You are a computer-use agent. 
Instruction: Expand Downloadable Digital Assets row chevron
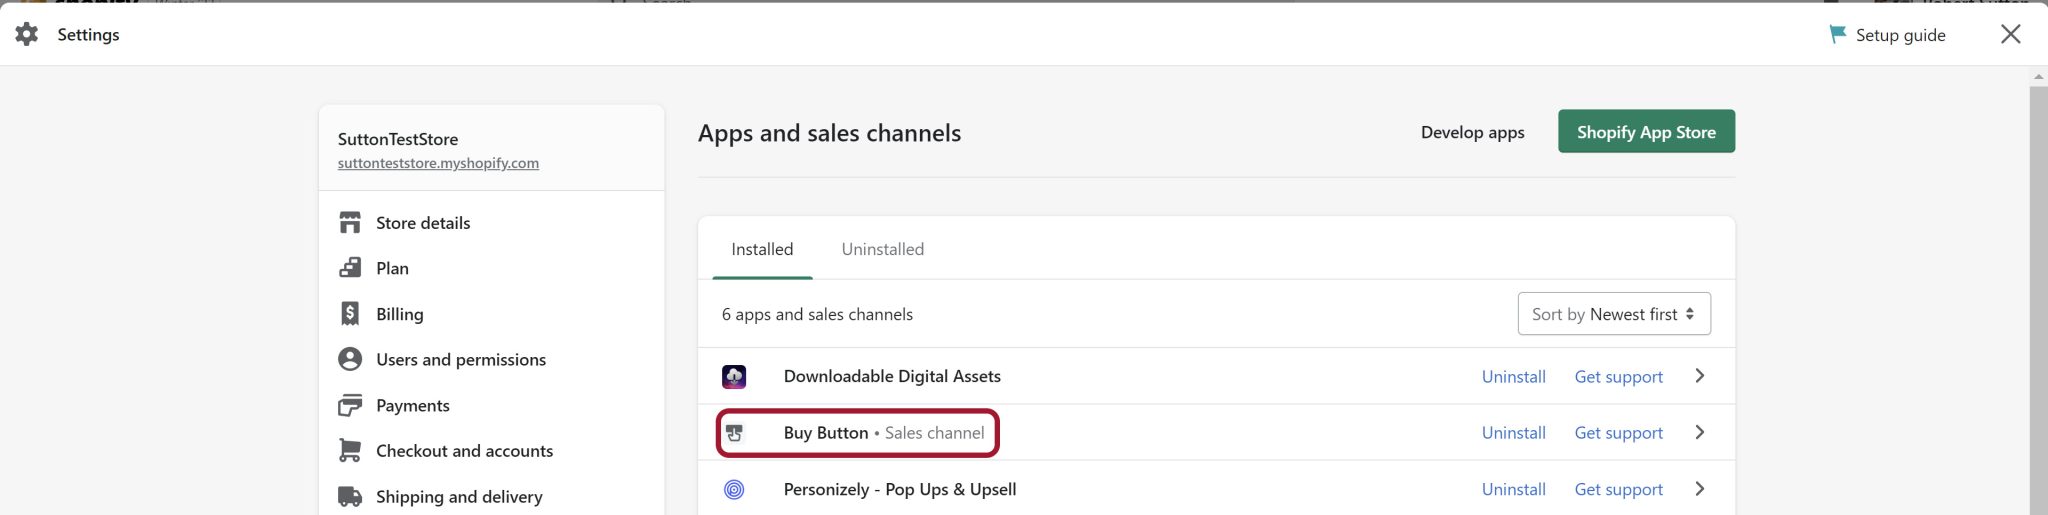pos(1700,376)
